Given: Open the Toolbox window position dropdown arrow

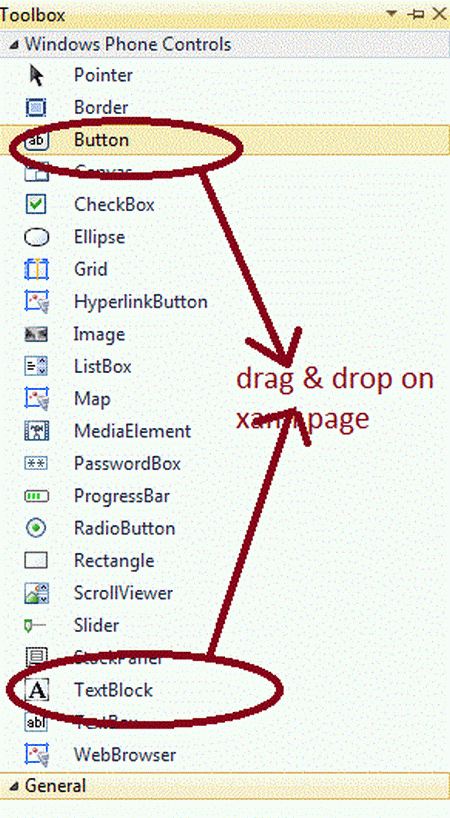Looking at the screenshot, I should coord(392,14).
